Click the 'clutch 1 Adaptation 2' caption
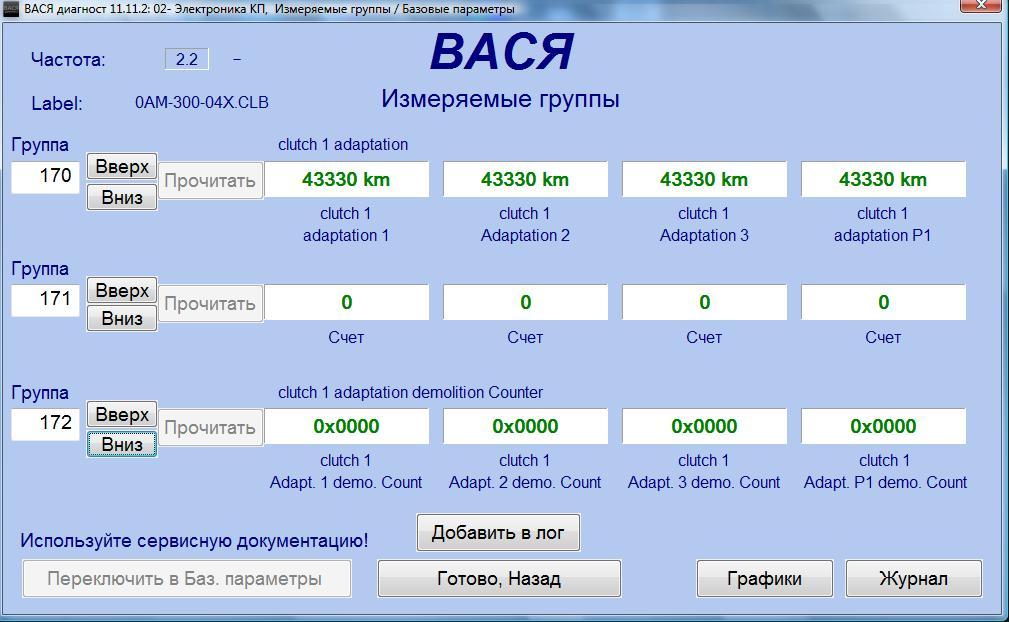Viewport: 1009px width, 622px height. pos(525,224)
